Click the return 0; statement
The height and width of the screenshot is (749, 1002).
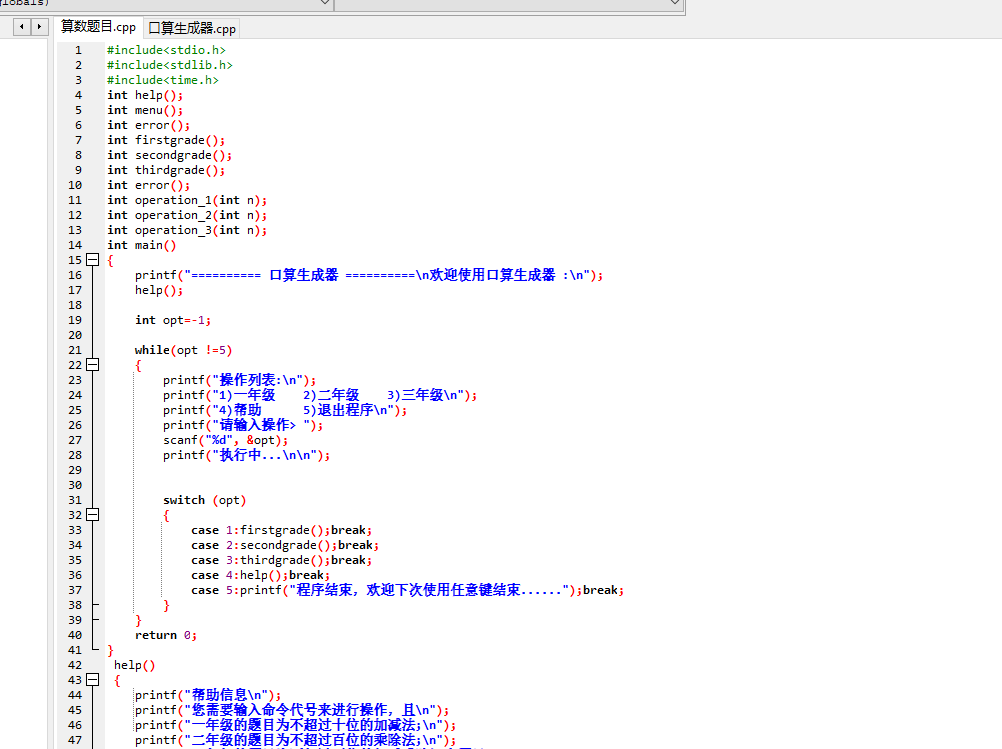click(x=166, y=635)
